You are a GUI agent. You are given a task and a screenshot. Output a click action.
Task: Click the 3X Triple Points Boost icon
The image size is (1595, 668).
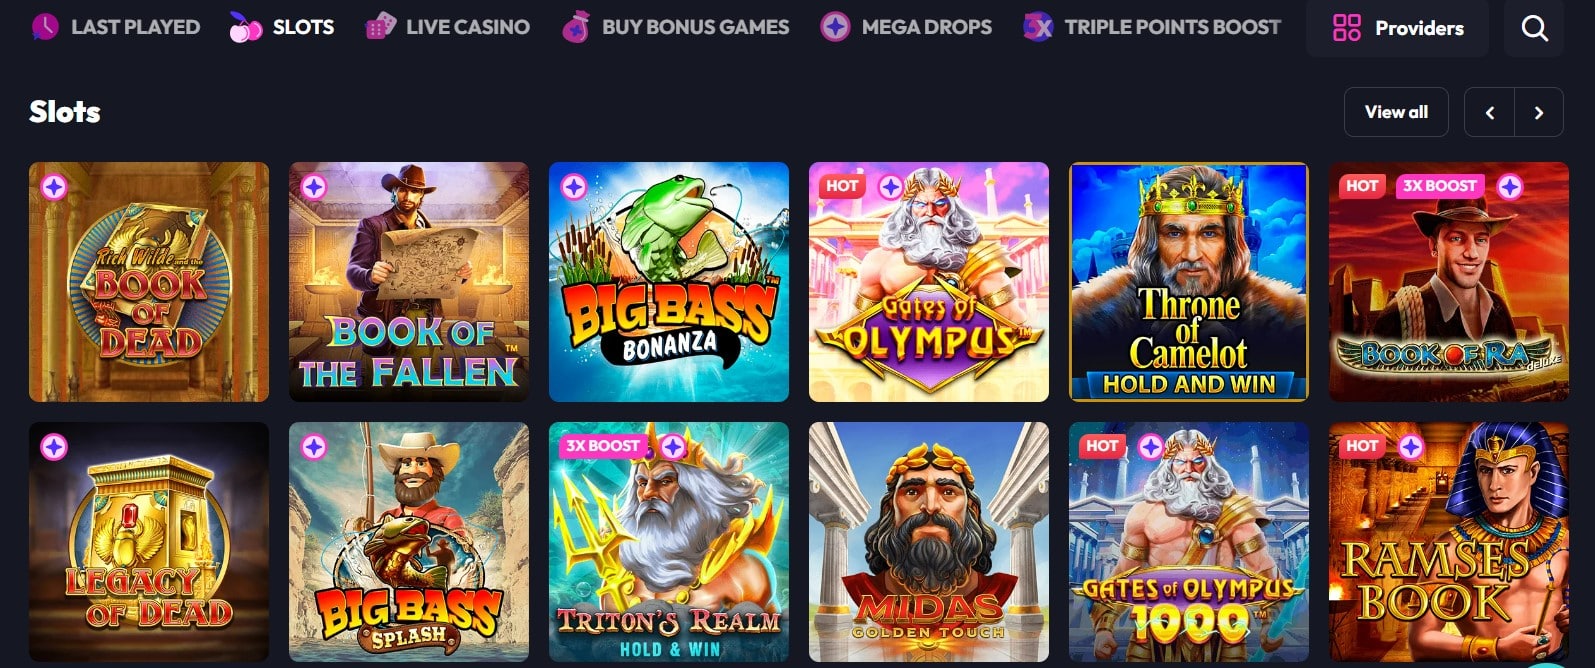(1038, 27)
